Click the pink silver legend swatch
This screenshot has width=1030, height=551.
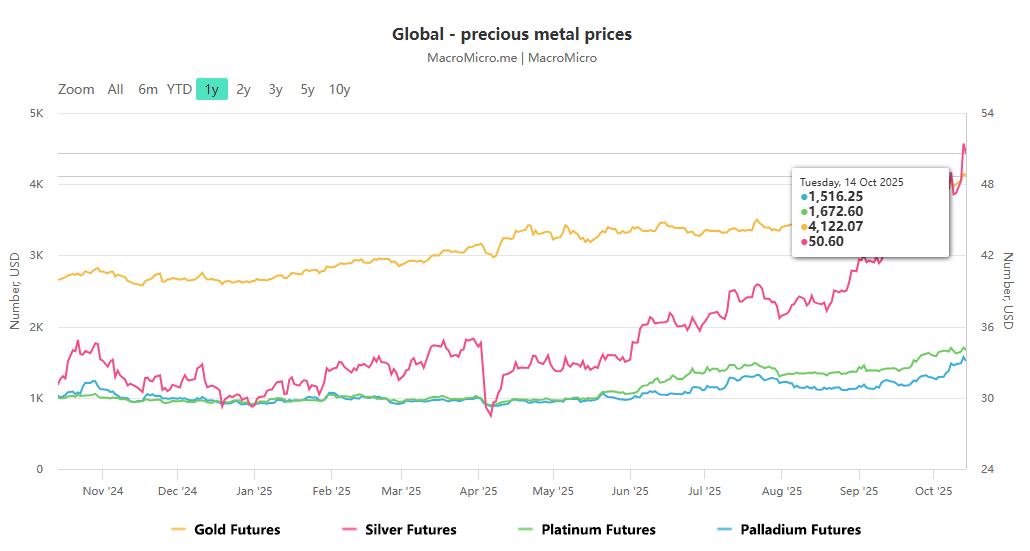tap(350, 530)
